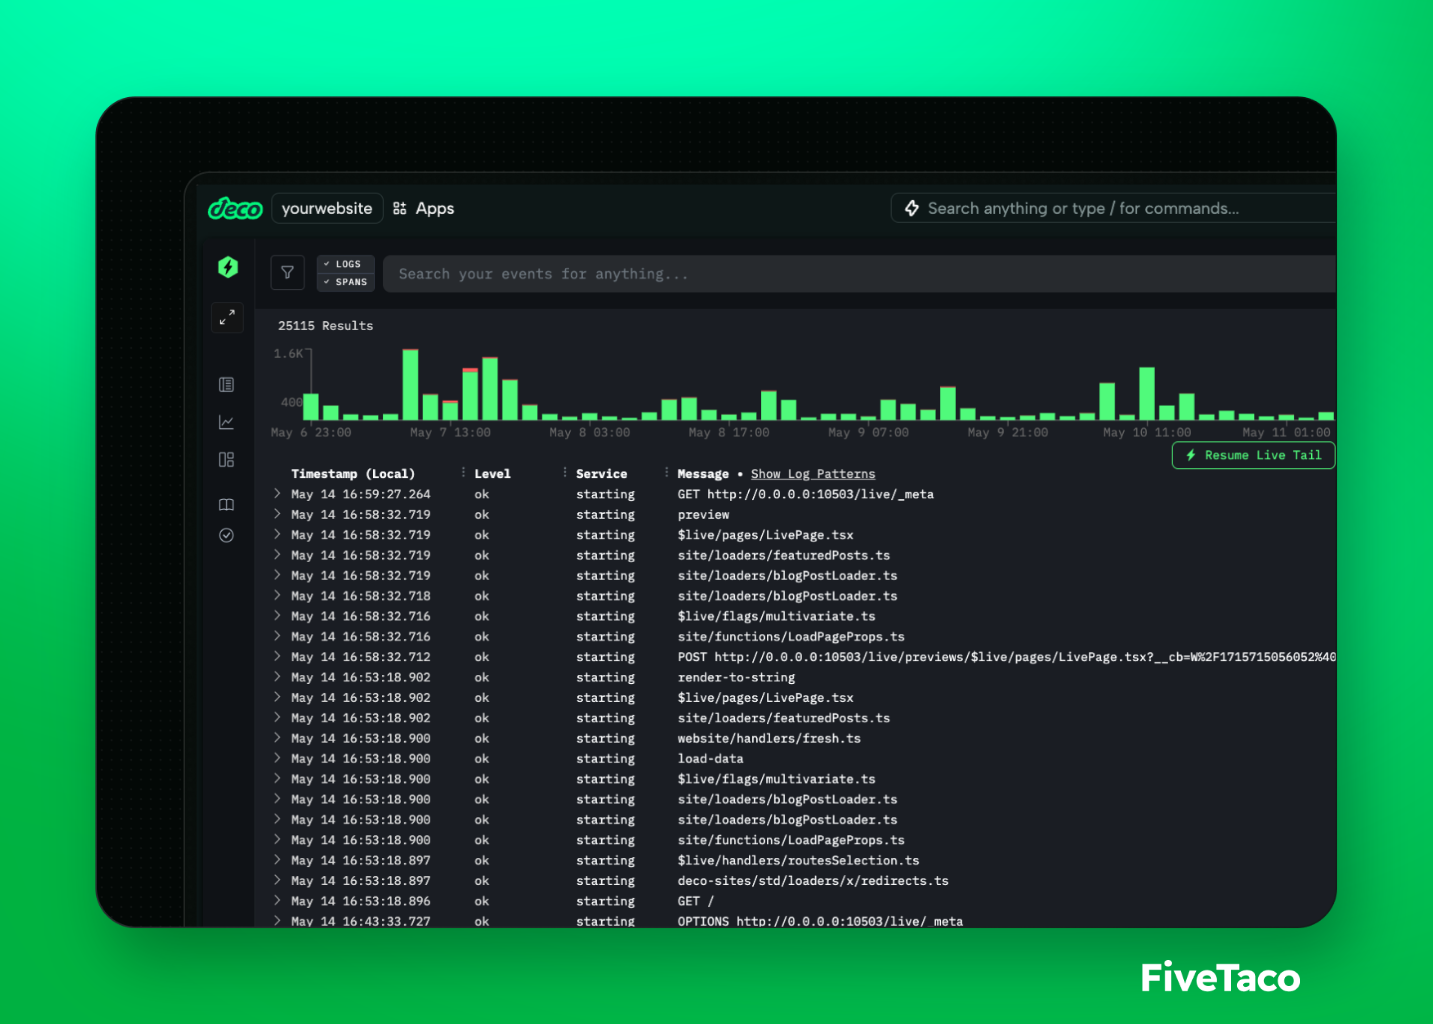Click the May 8 17:00 axis label

point(729,433)
